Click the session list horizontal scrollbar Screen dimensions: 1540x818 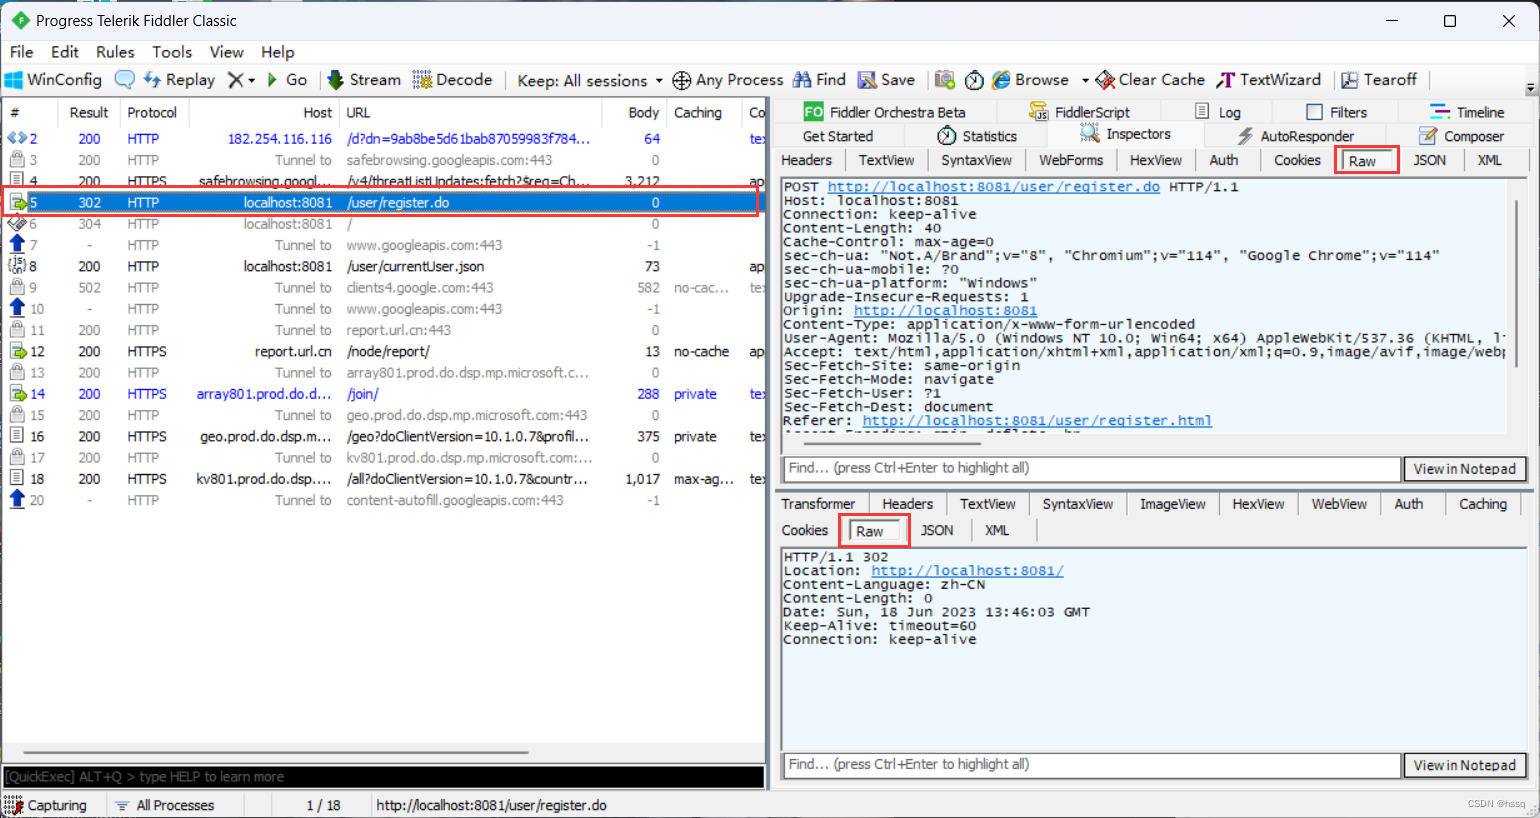tap(275, 752)
